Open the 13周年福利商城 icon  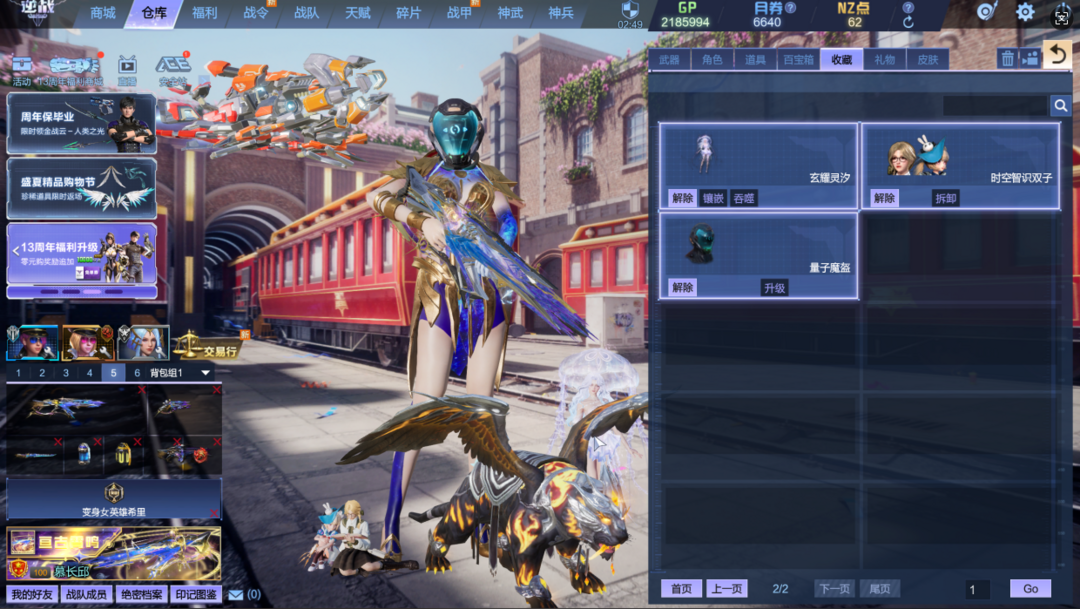72,71
